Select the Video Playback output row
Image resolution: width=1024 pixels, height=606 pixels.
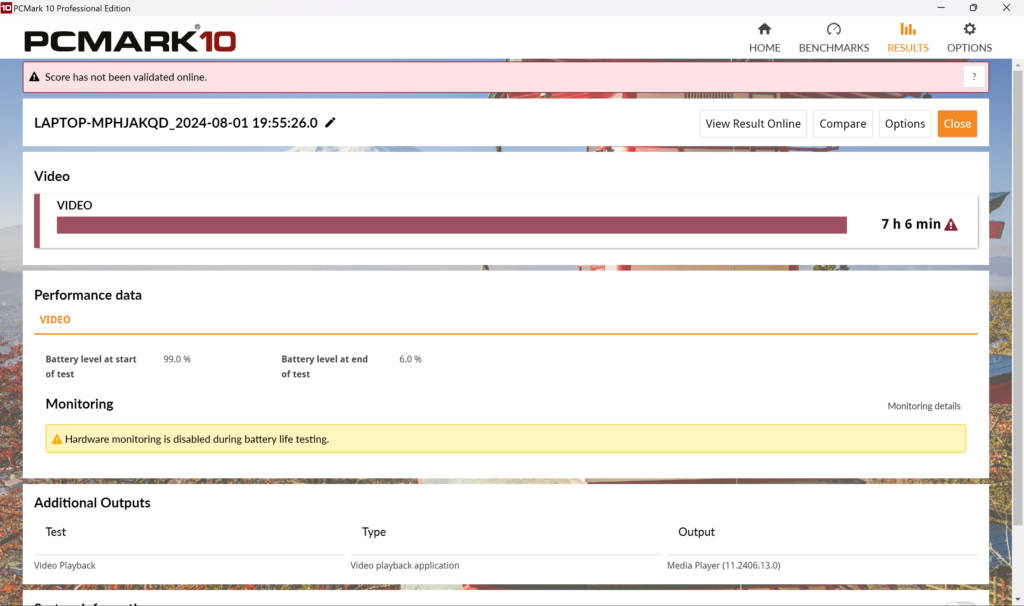click(x=65, y=565)
